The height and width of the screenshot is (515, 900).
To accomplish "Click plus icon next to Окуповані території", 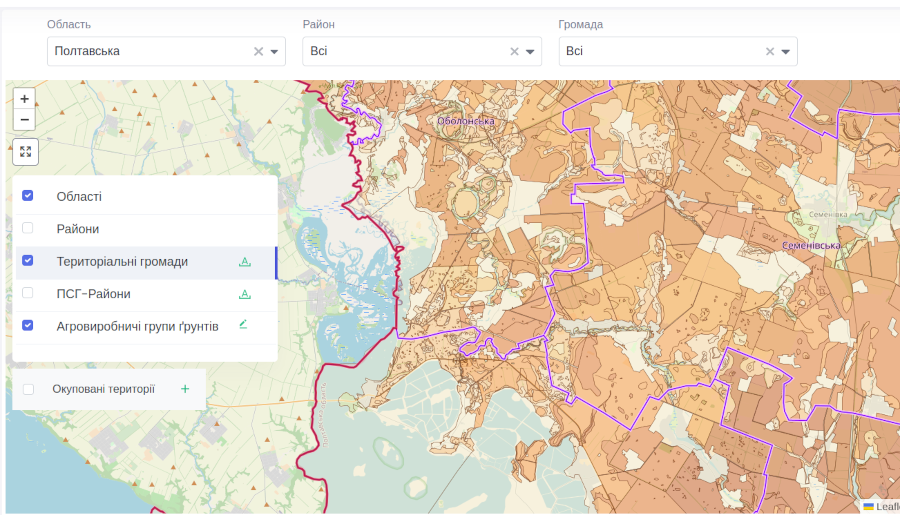I will 185,389.
